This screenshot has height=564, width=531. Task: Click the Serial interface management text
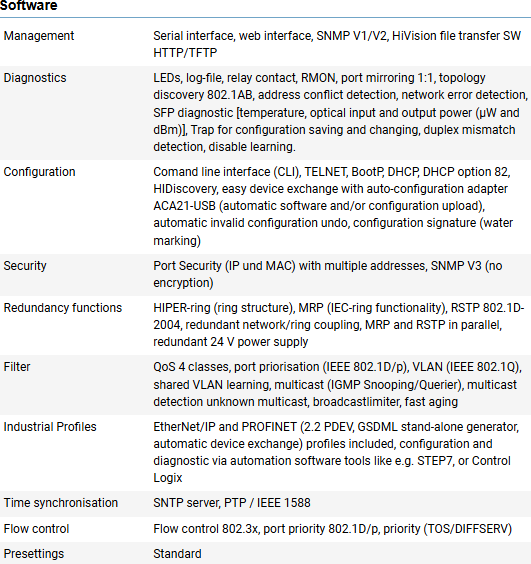pos(337,44)
